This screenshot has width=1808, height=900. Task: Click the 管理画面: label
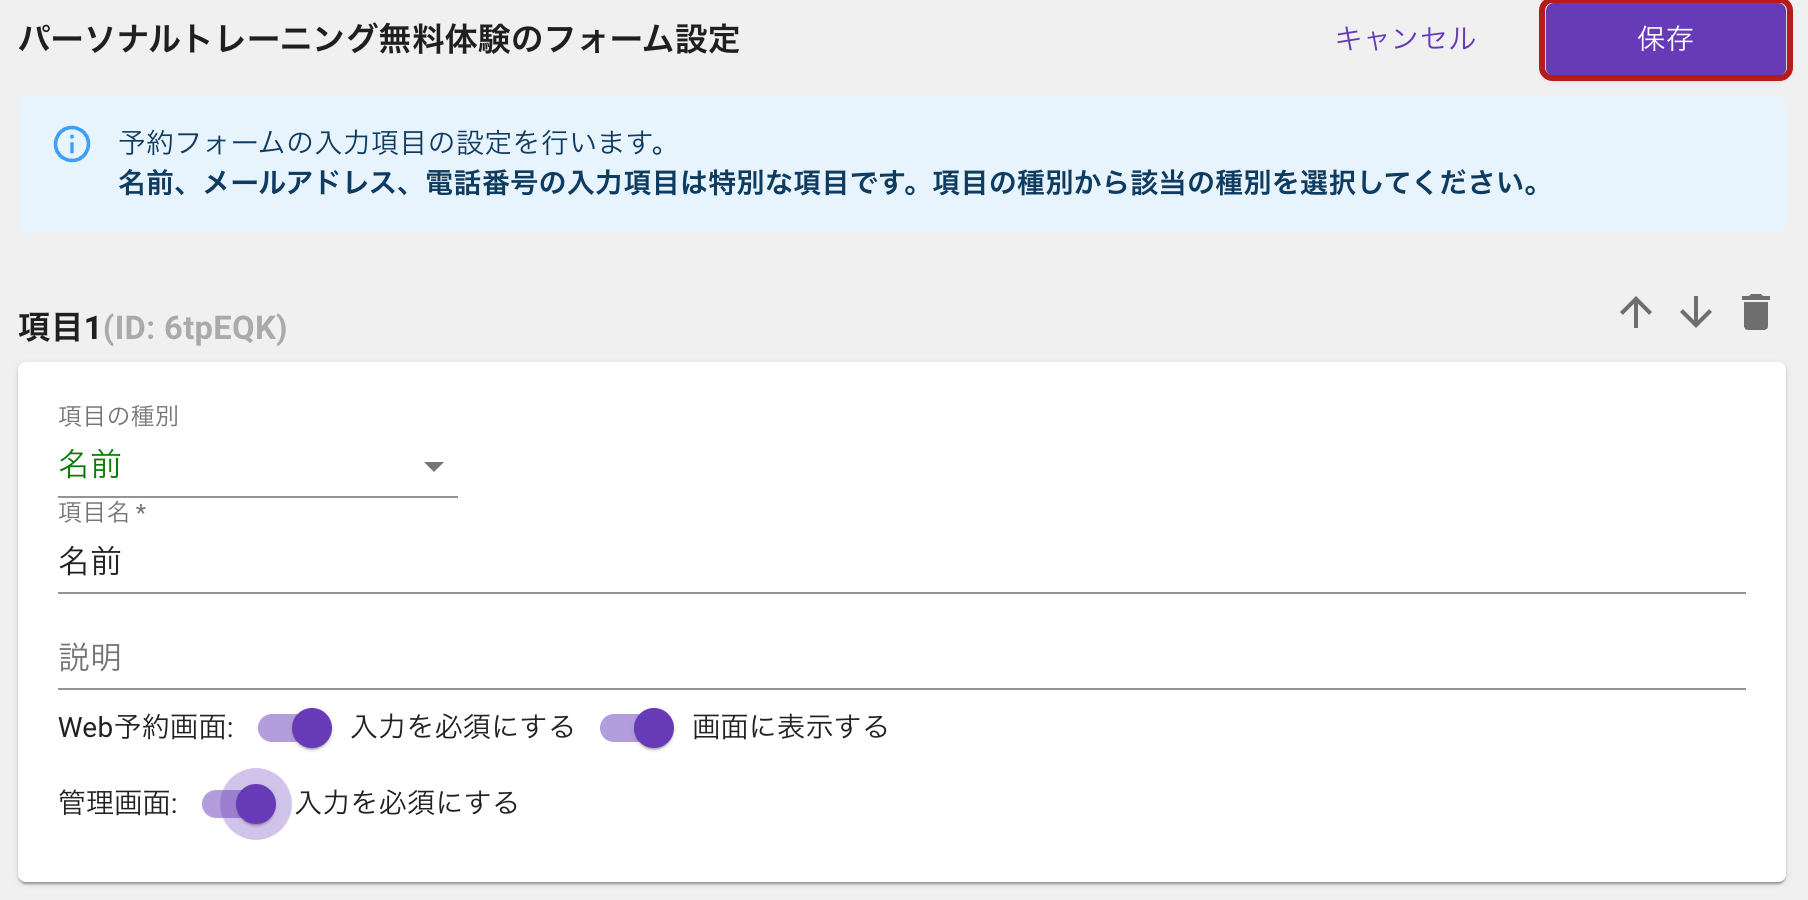point(118,803)
